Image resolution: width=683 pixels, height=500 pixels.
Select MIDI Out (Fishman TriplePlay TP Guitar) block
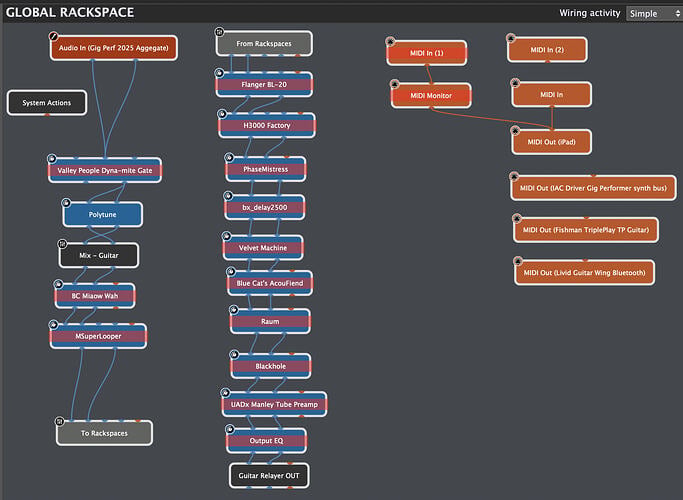click(586, 230)
